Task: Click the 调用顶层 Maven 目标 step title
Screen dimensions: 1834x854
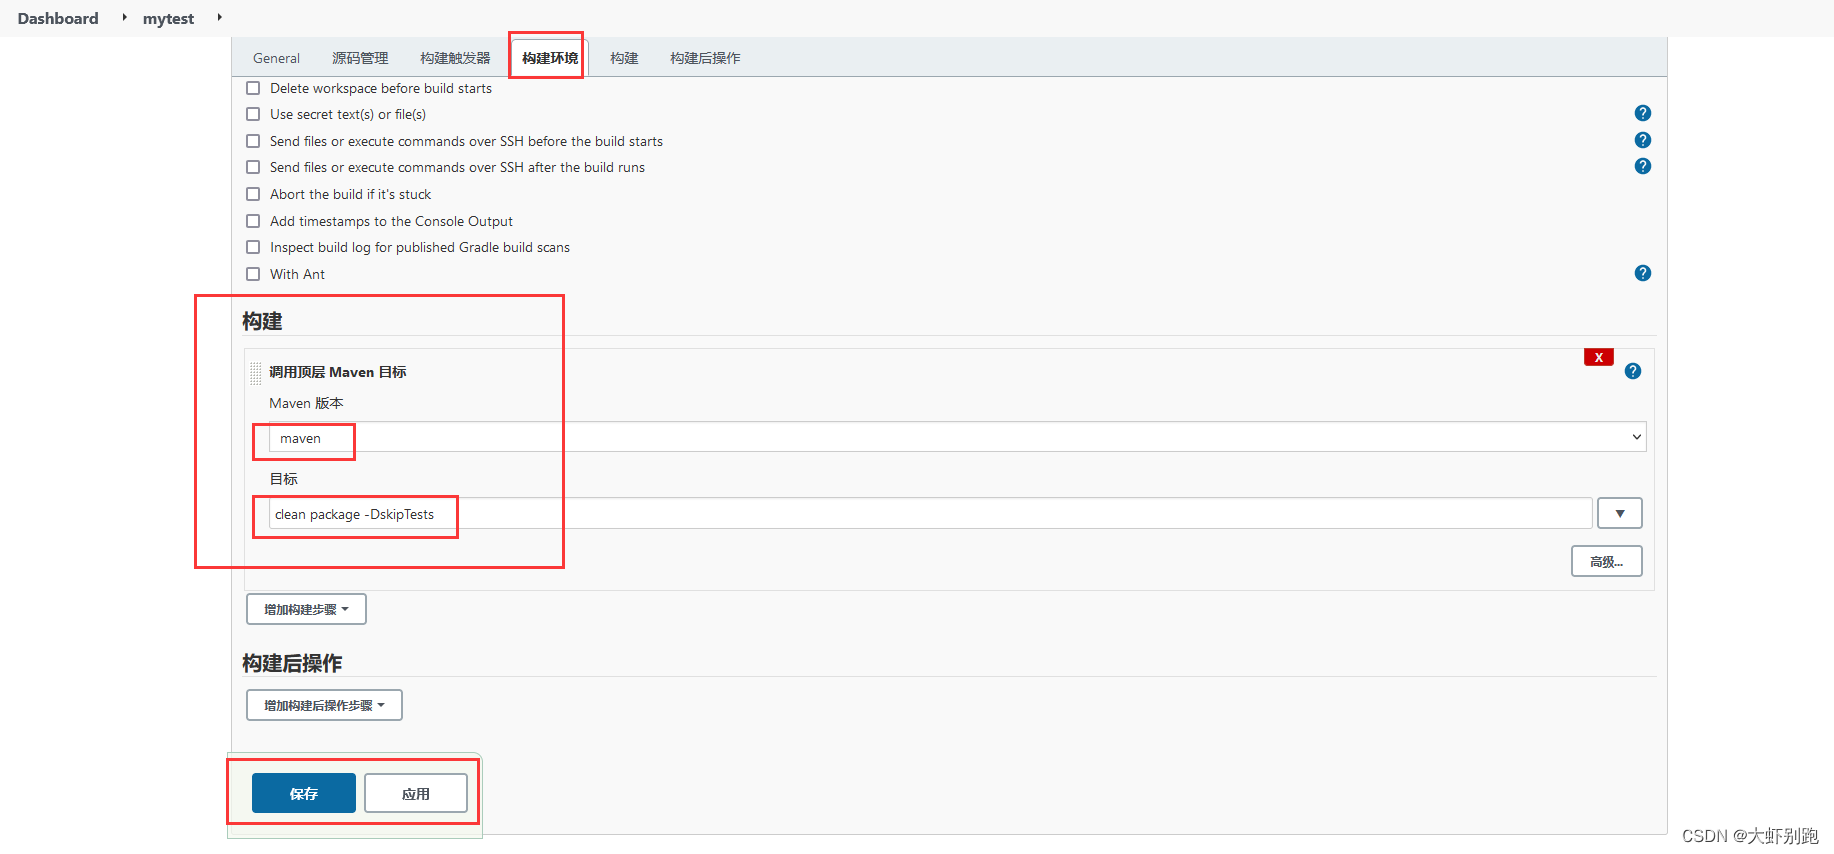Action: [x=337, y=372]
